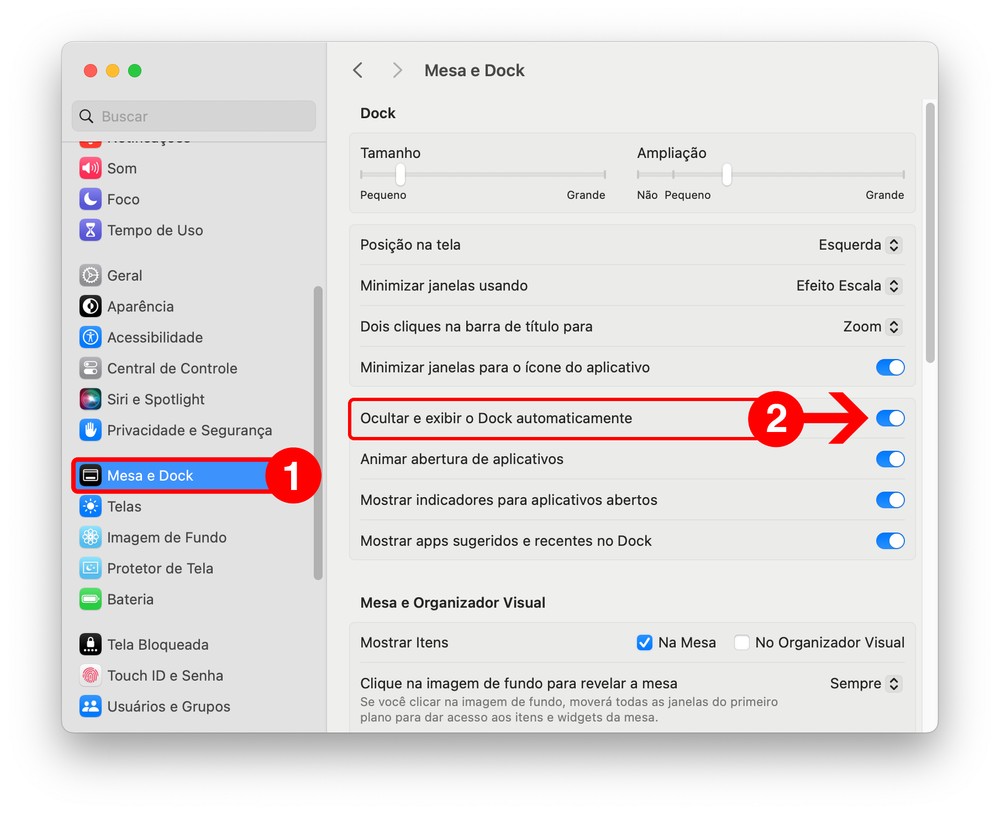Click the Mesa e Organizador Visual heading

[453, 602]
